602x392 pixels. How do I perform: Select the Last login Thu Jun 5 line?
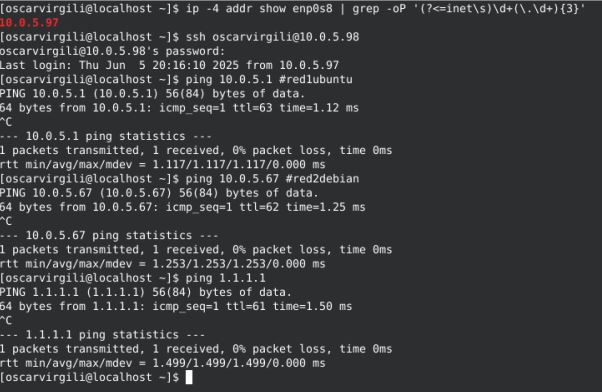pos(169,65)
